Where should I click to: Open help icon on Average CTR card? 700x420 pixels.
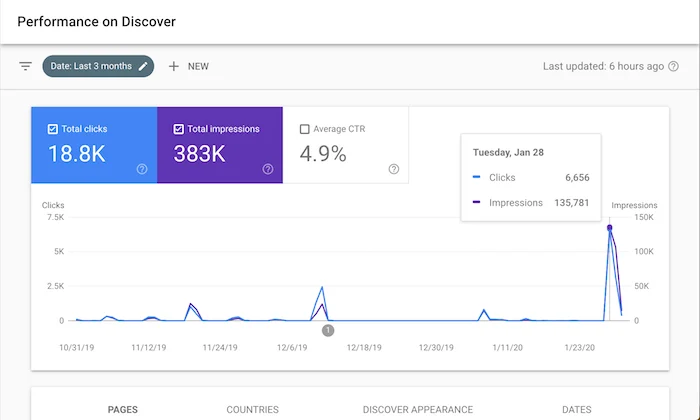[x=394, y=169]
